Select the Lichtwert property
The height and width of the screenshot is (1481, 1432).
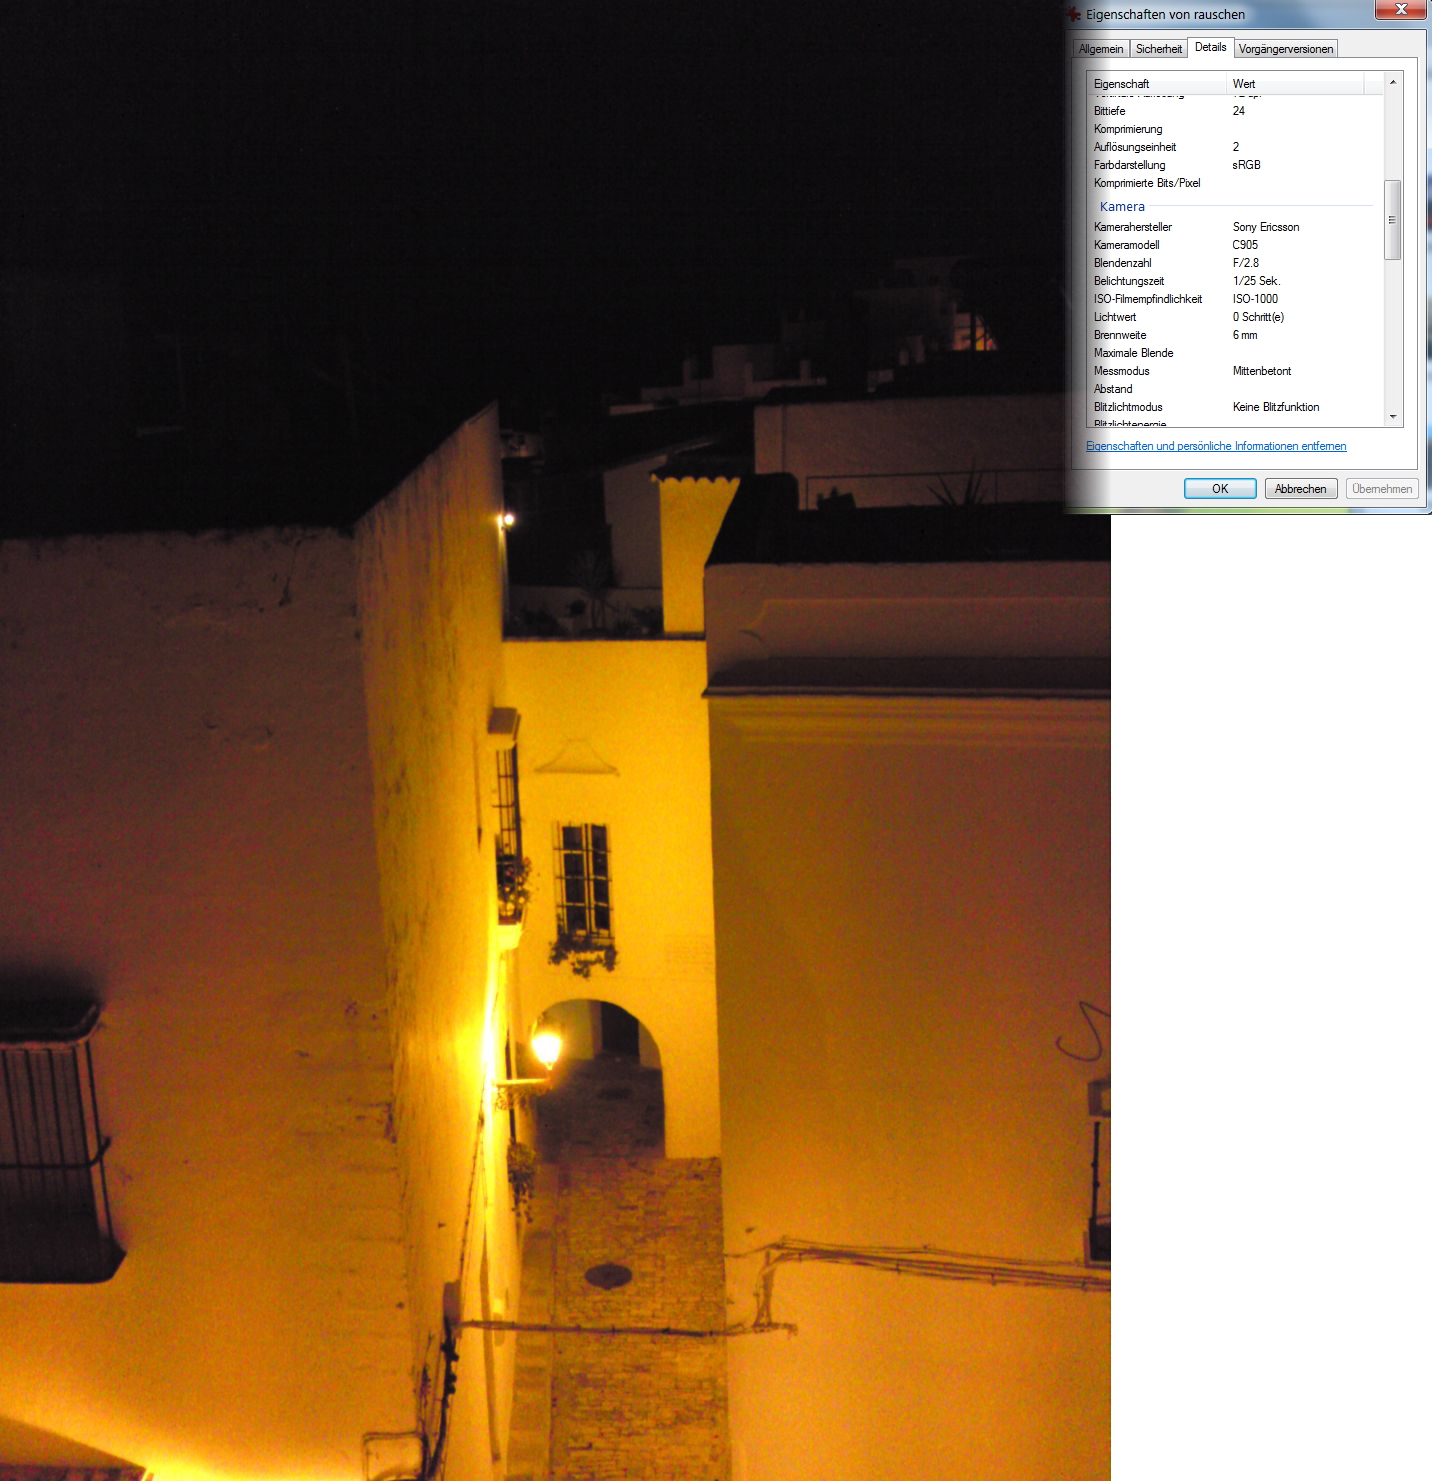tap(1115, 317)
